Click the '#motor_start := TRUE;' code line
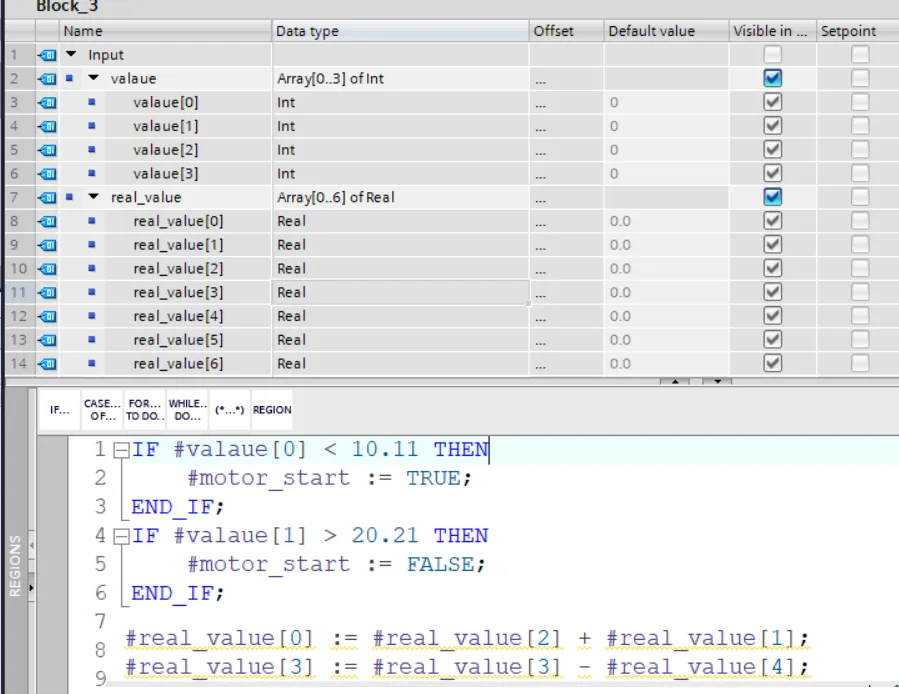Viewport: 899px width, 694px height. click(x=330, y=478)
